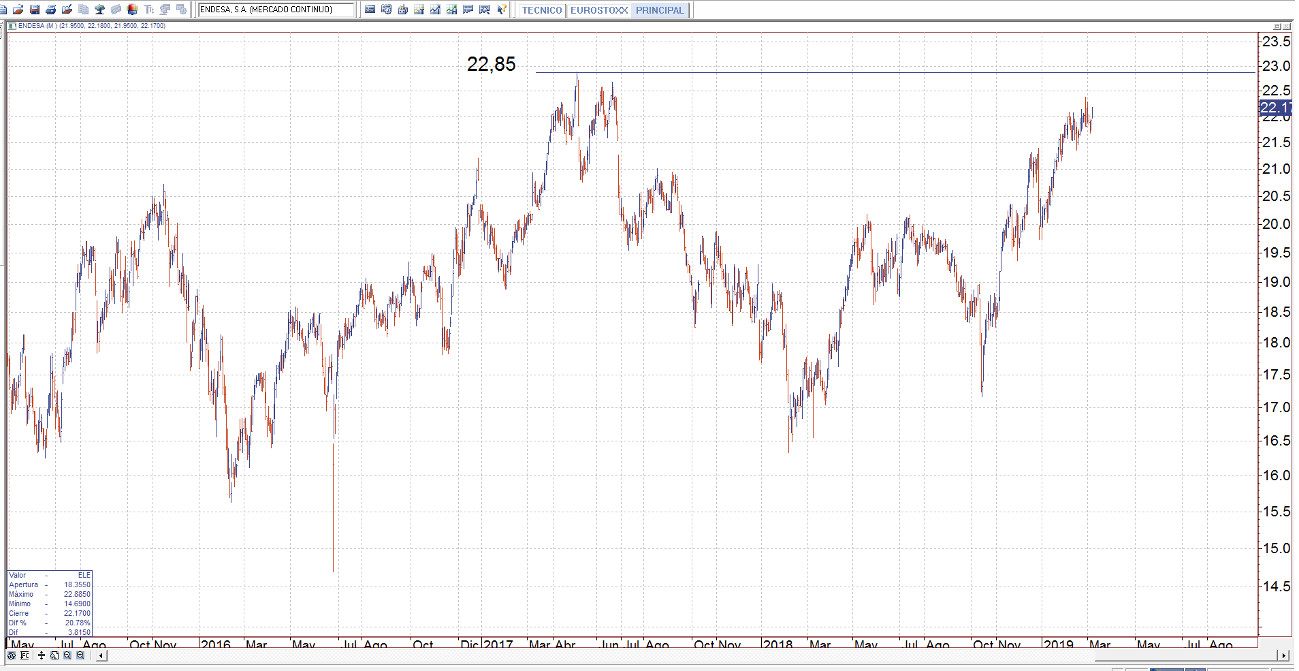This screenshot has height=671, width=1299.
Task: Click the 22.17 current price label
Action: pos(1273,108)
